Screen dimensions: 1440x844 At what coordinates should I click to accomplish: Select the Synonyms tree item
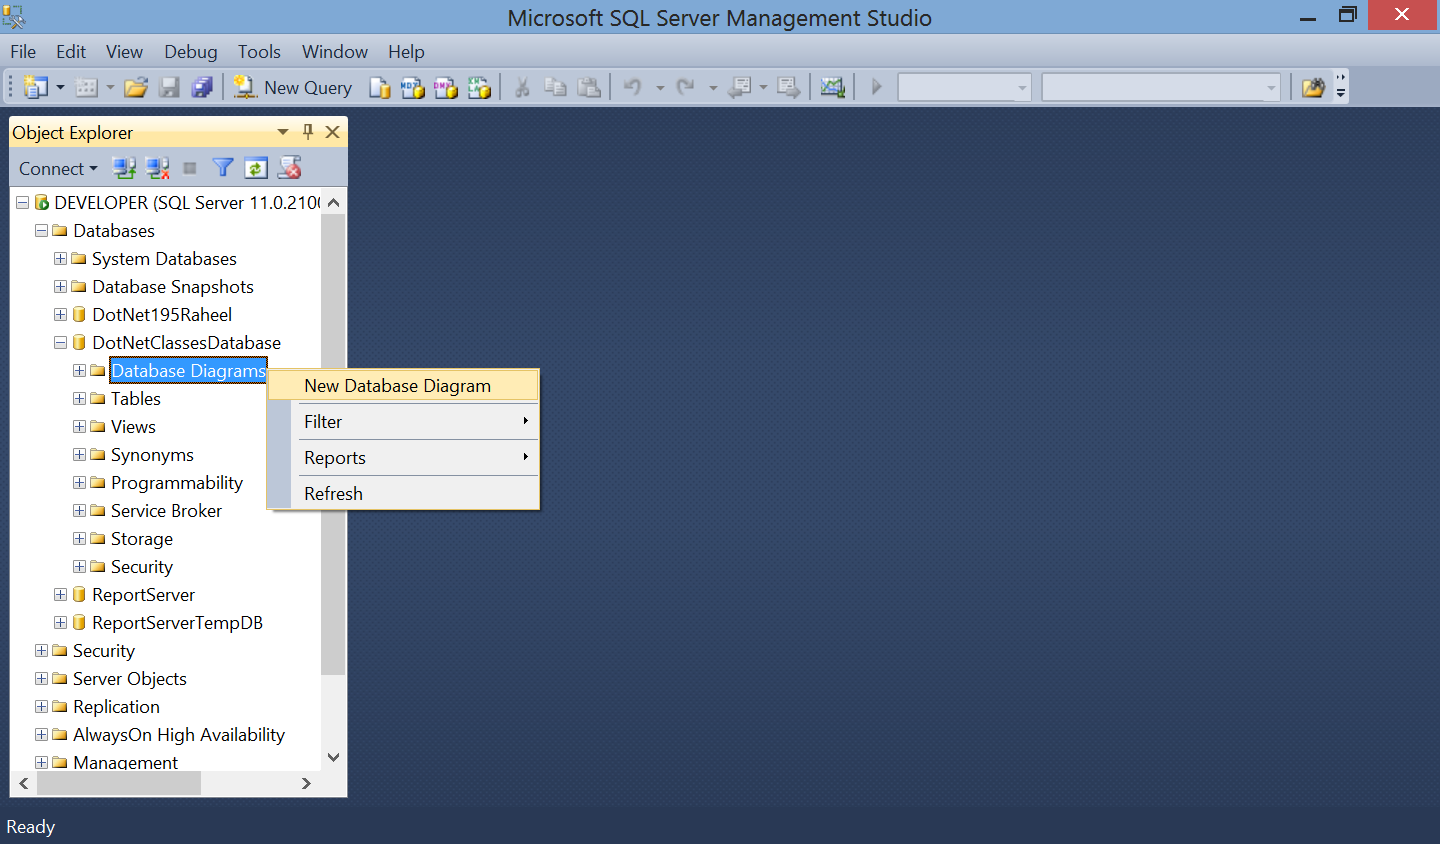(152, 455)
